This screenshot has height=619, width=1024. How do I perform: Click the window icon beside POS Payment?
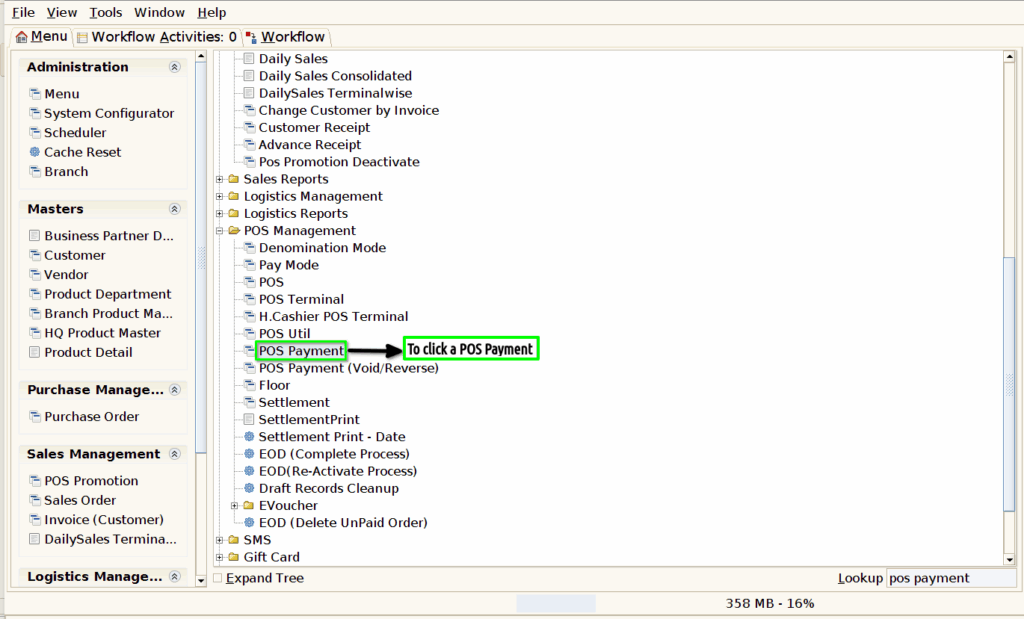249,350
